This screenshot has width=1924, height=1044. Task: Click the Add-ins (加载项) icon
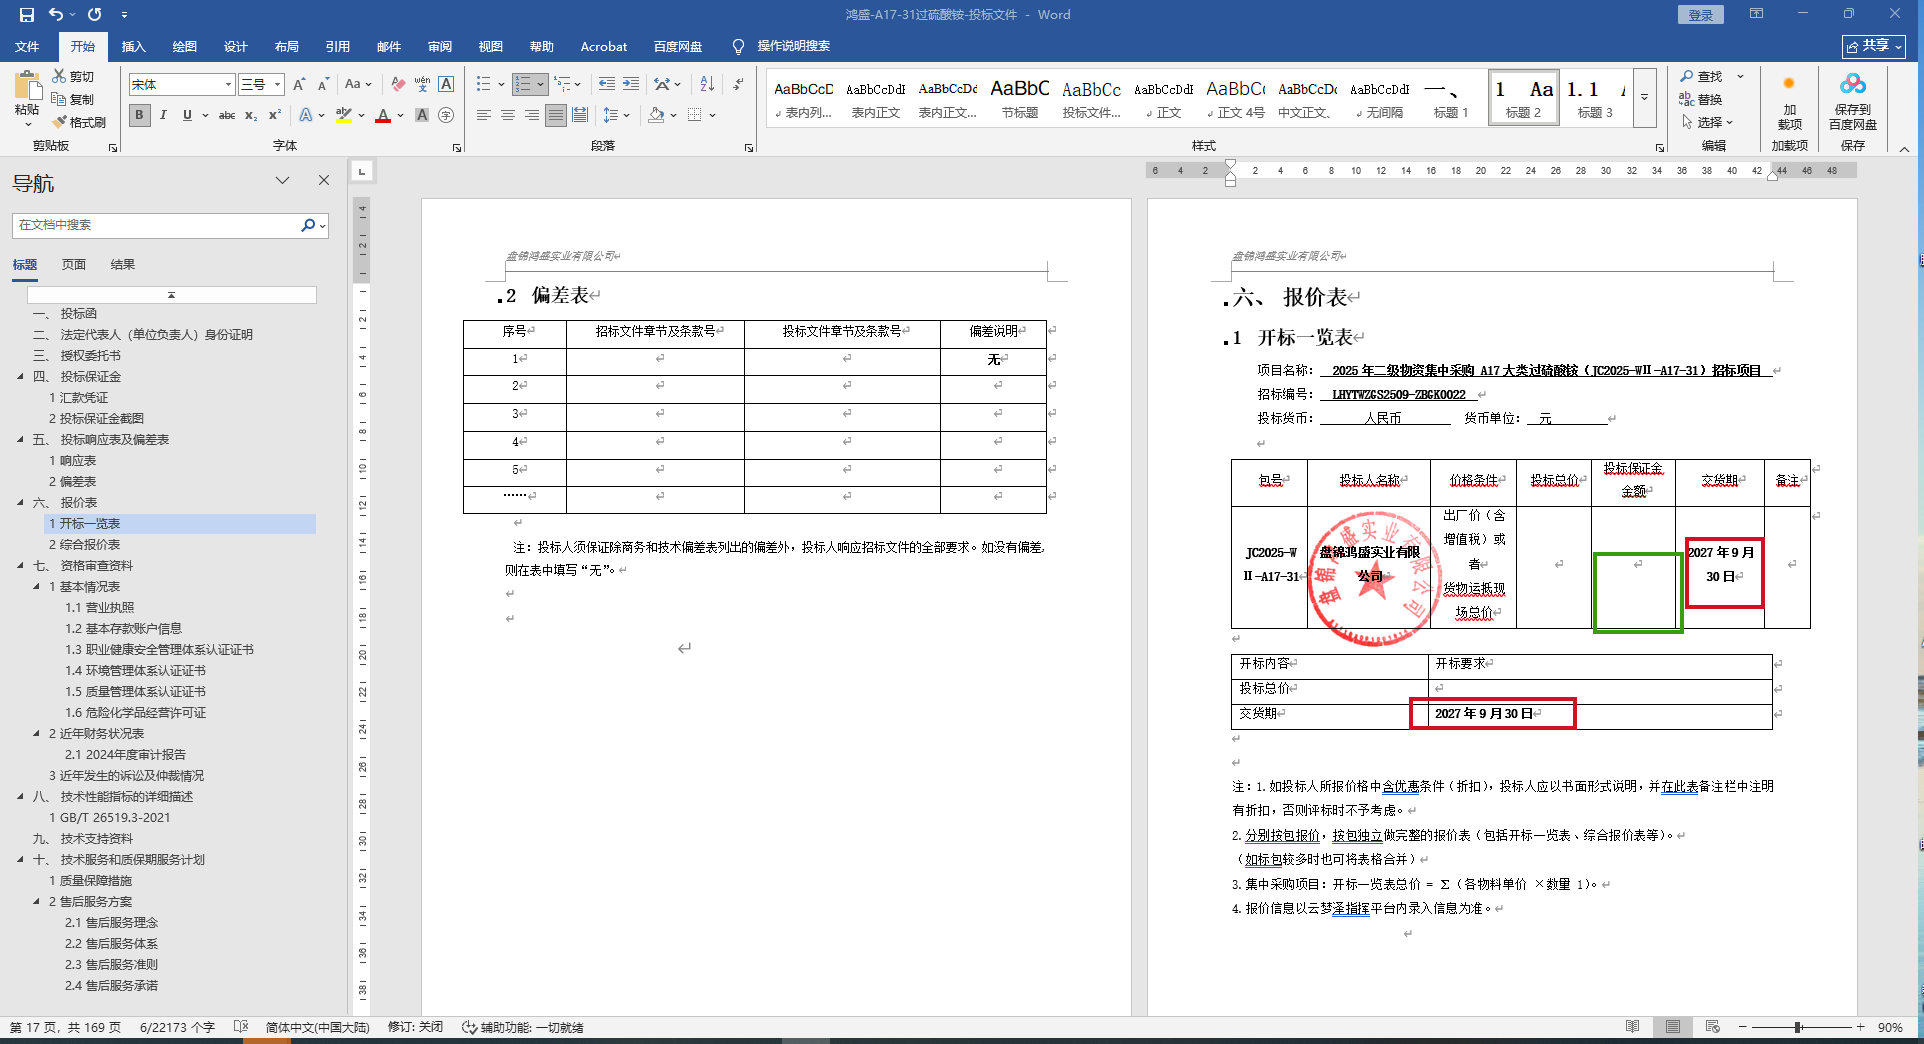pyautogui.click(x=1789, y=84)
